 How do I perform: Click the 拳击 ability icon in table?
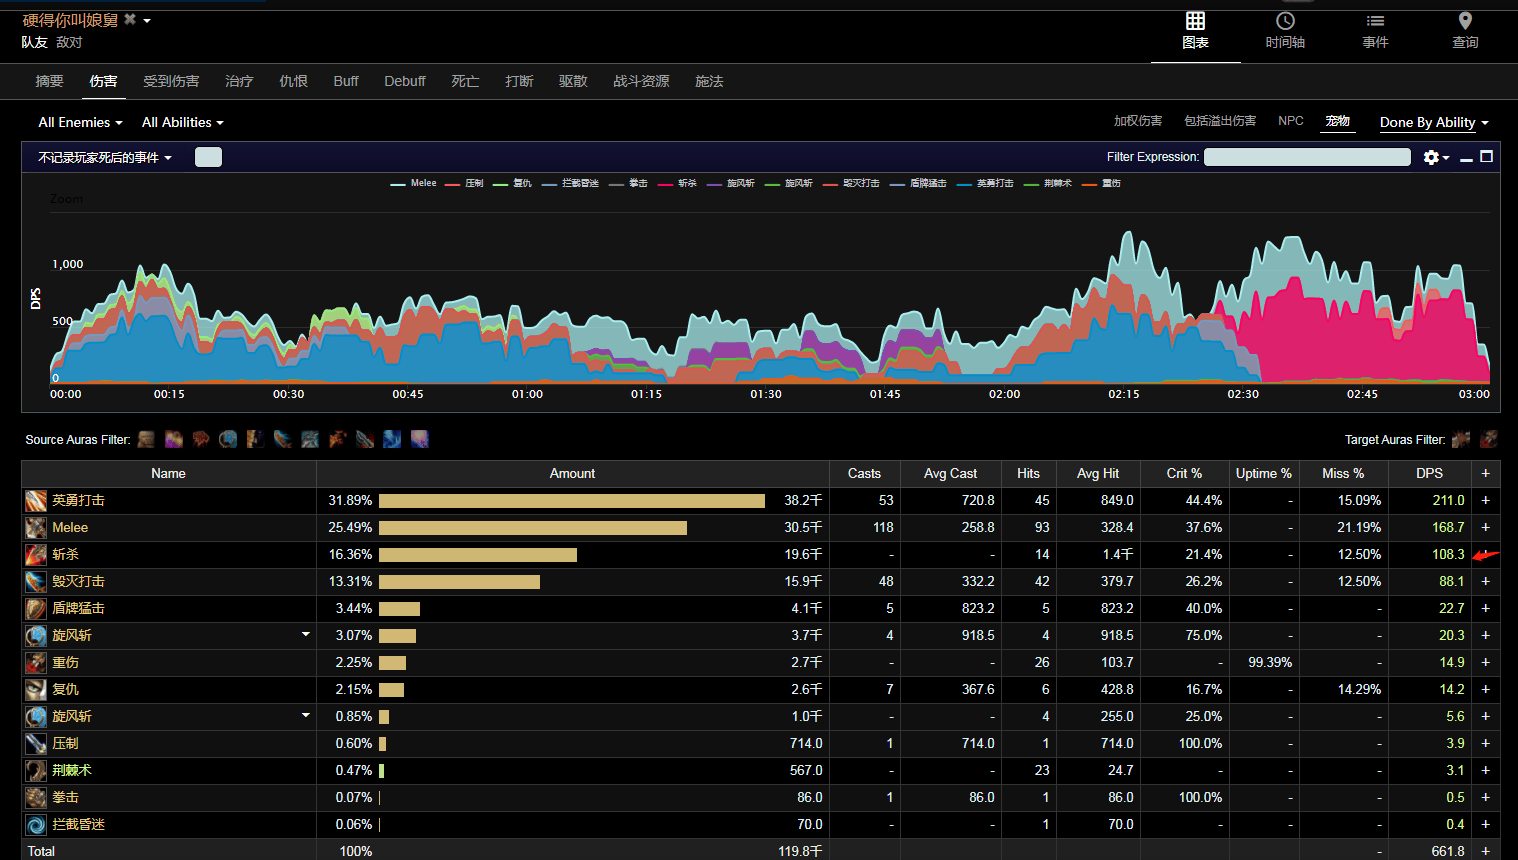tap(36, 797)
